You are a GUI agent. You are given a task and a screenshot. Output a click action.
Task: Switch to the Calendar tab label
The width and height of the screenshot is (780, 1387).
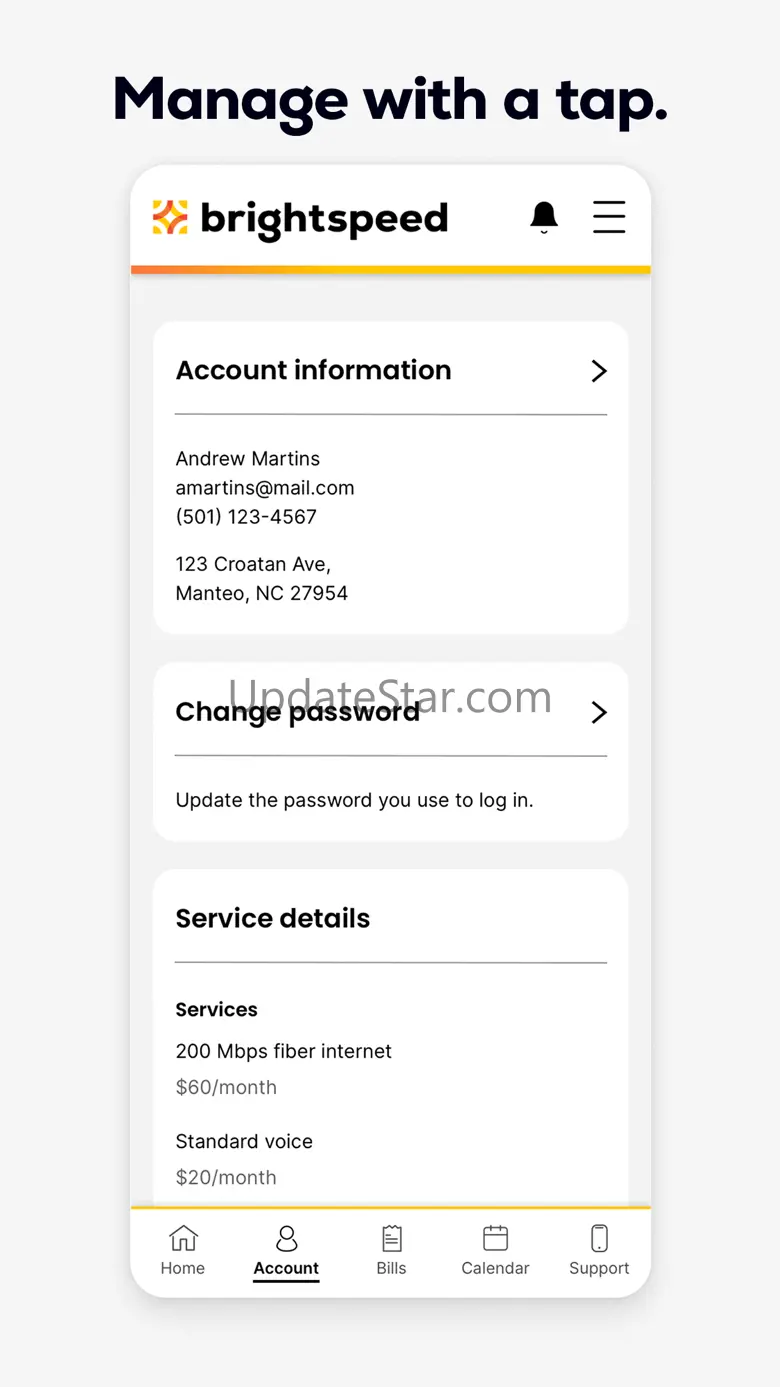click(x=495, y=1268)
